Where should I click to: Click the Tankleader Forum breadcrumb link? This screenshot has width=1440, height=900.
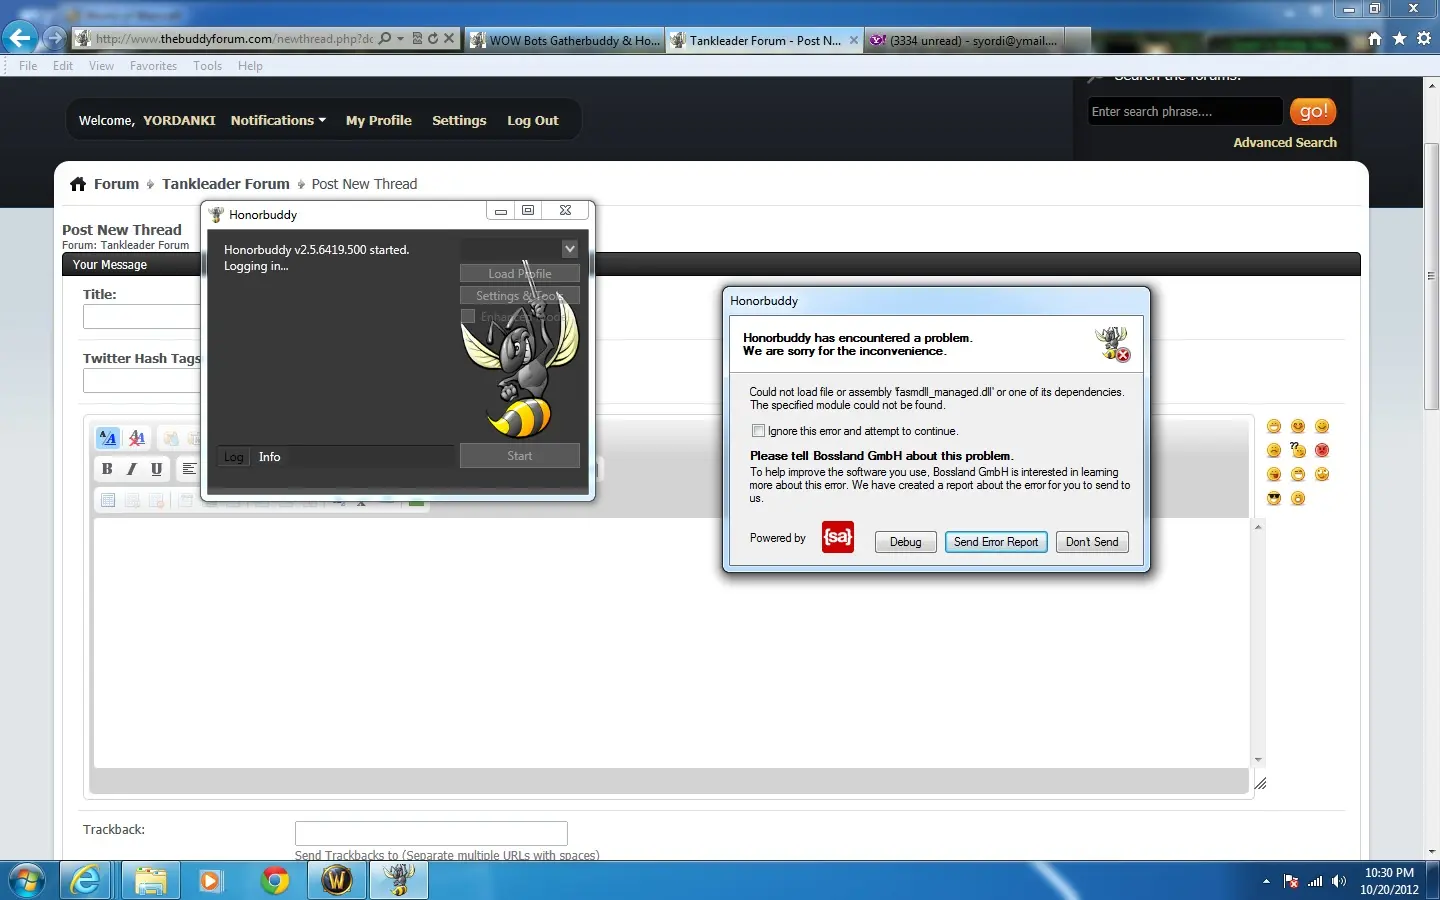tap(226, 184)
